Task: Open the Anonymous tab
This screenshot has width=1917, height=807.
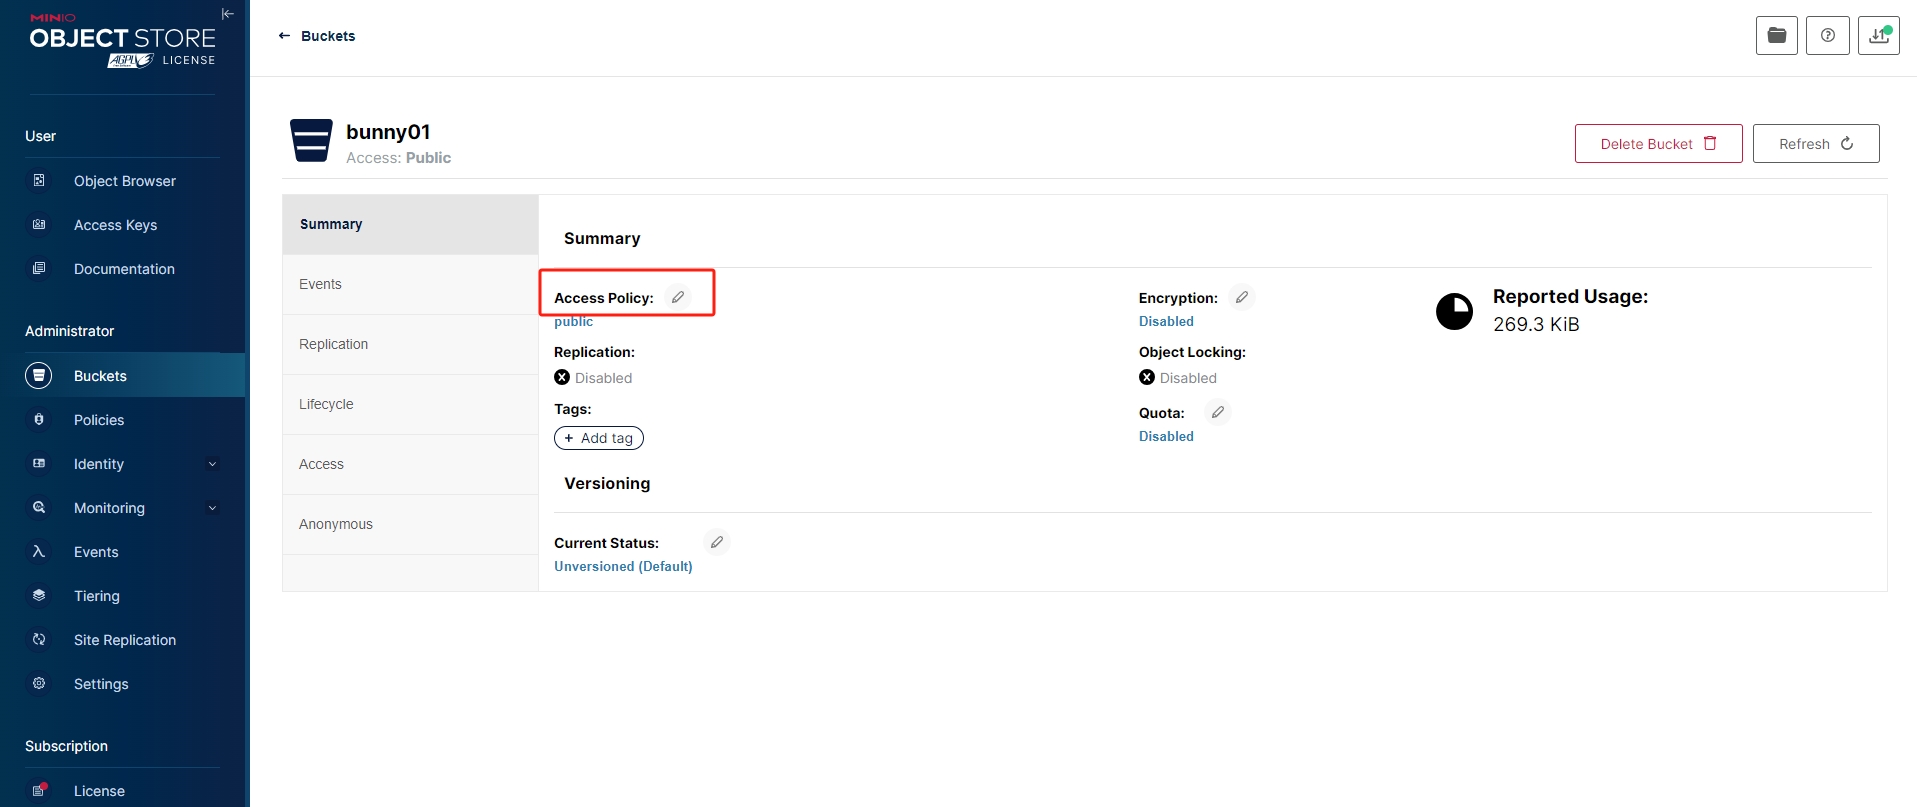Action: tap(410, 524)
